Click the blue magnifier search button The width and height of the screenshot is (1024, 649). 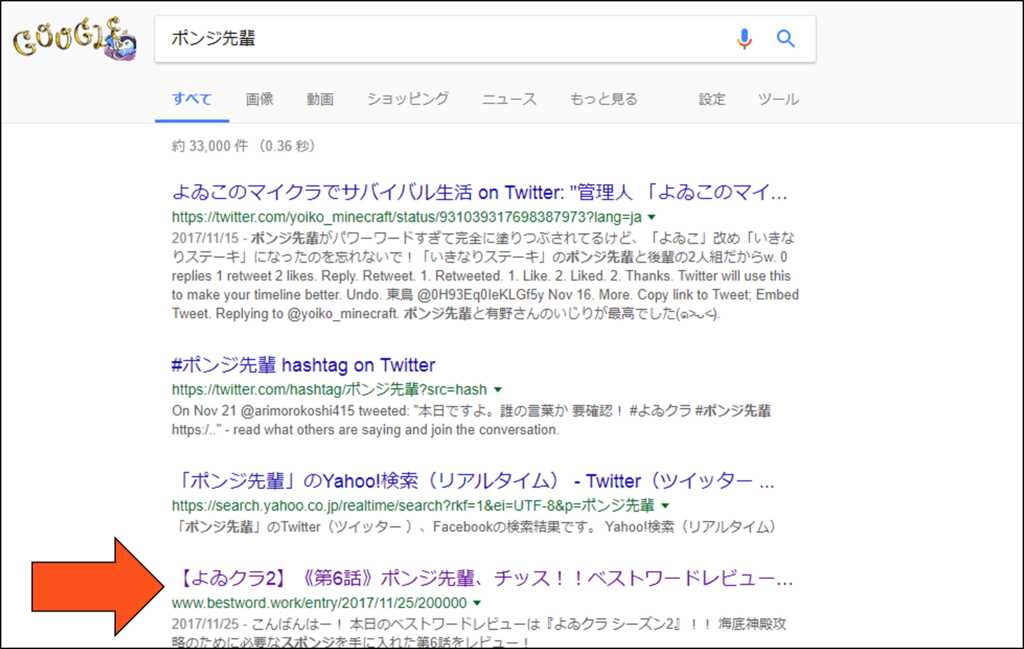786,39
